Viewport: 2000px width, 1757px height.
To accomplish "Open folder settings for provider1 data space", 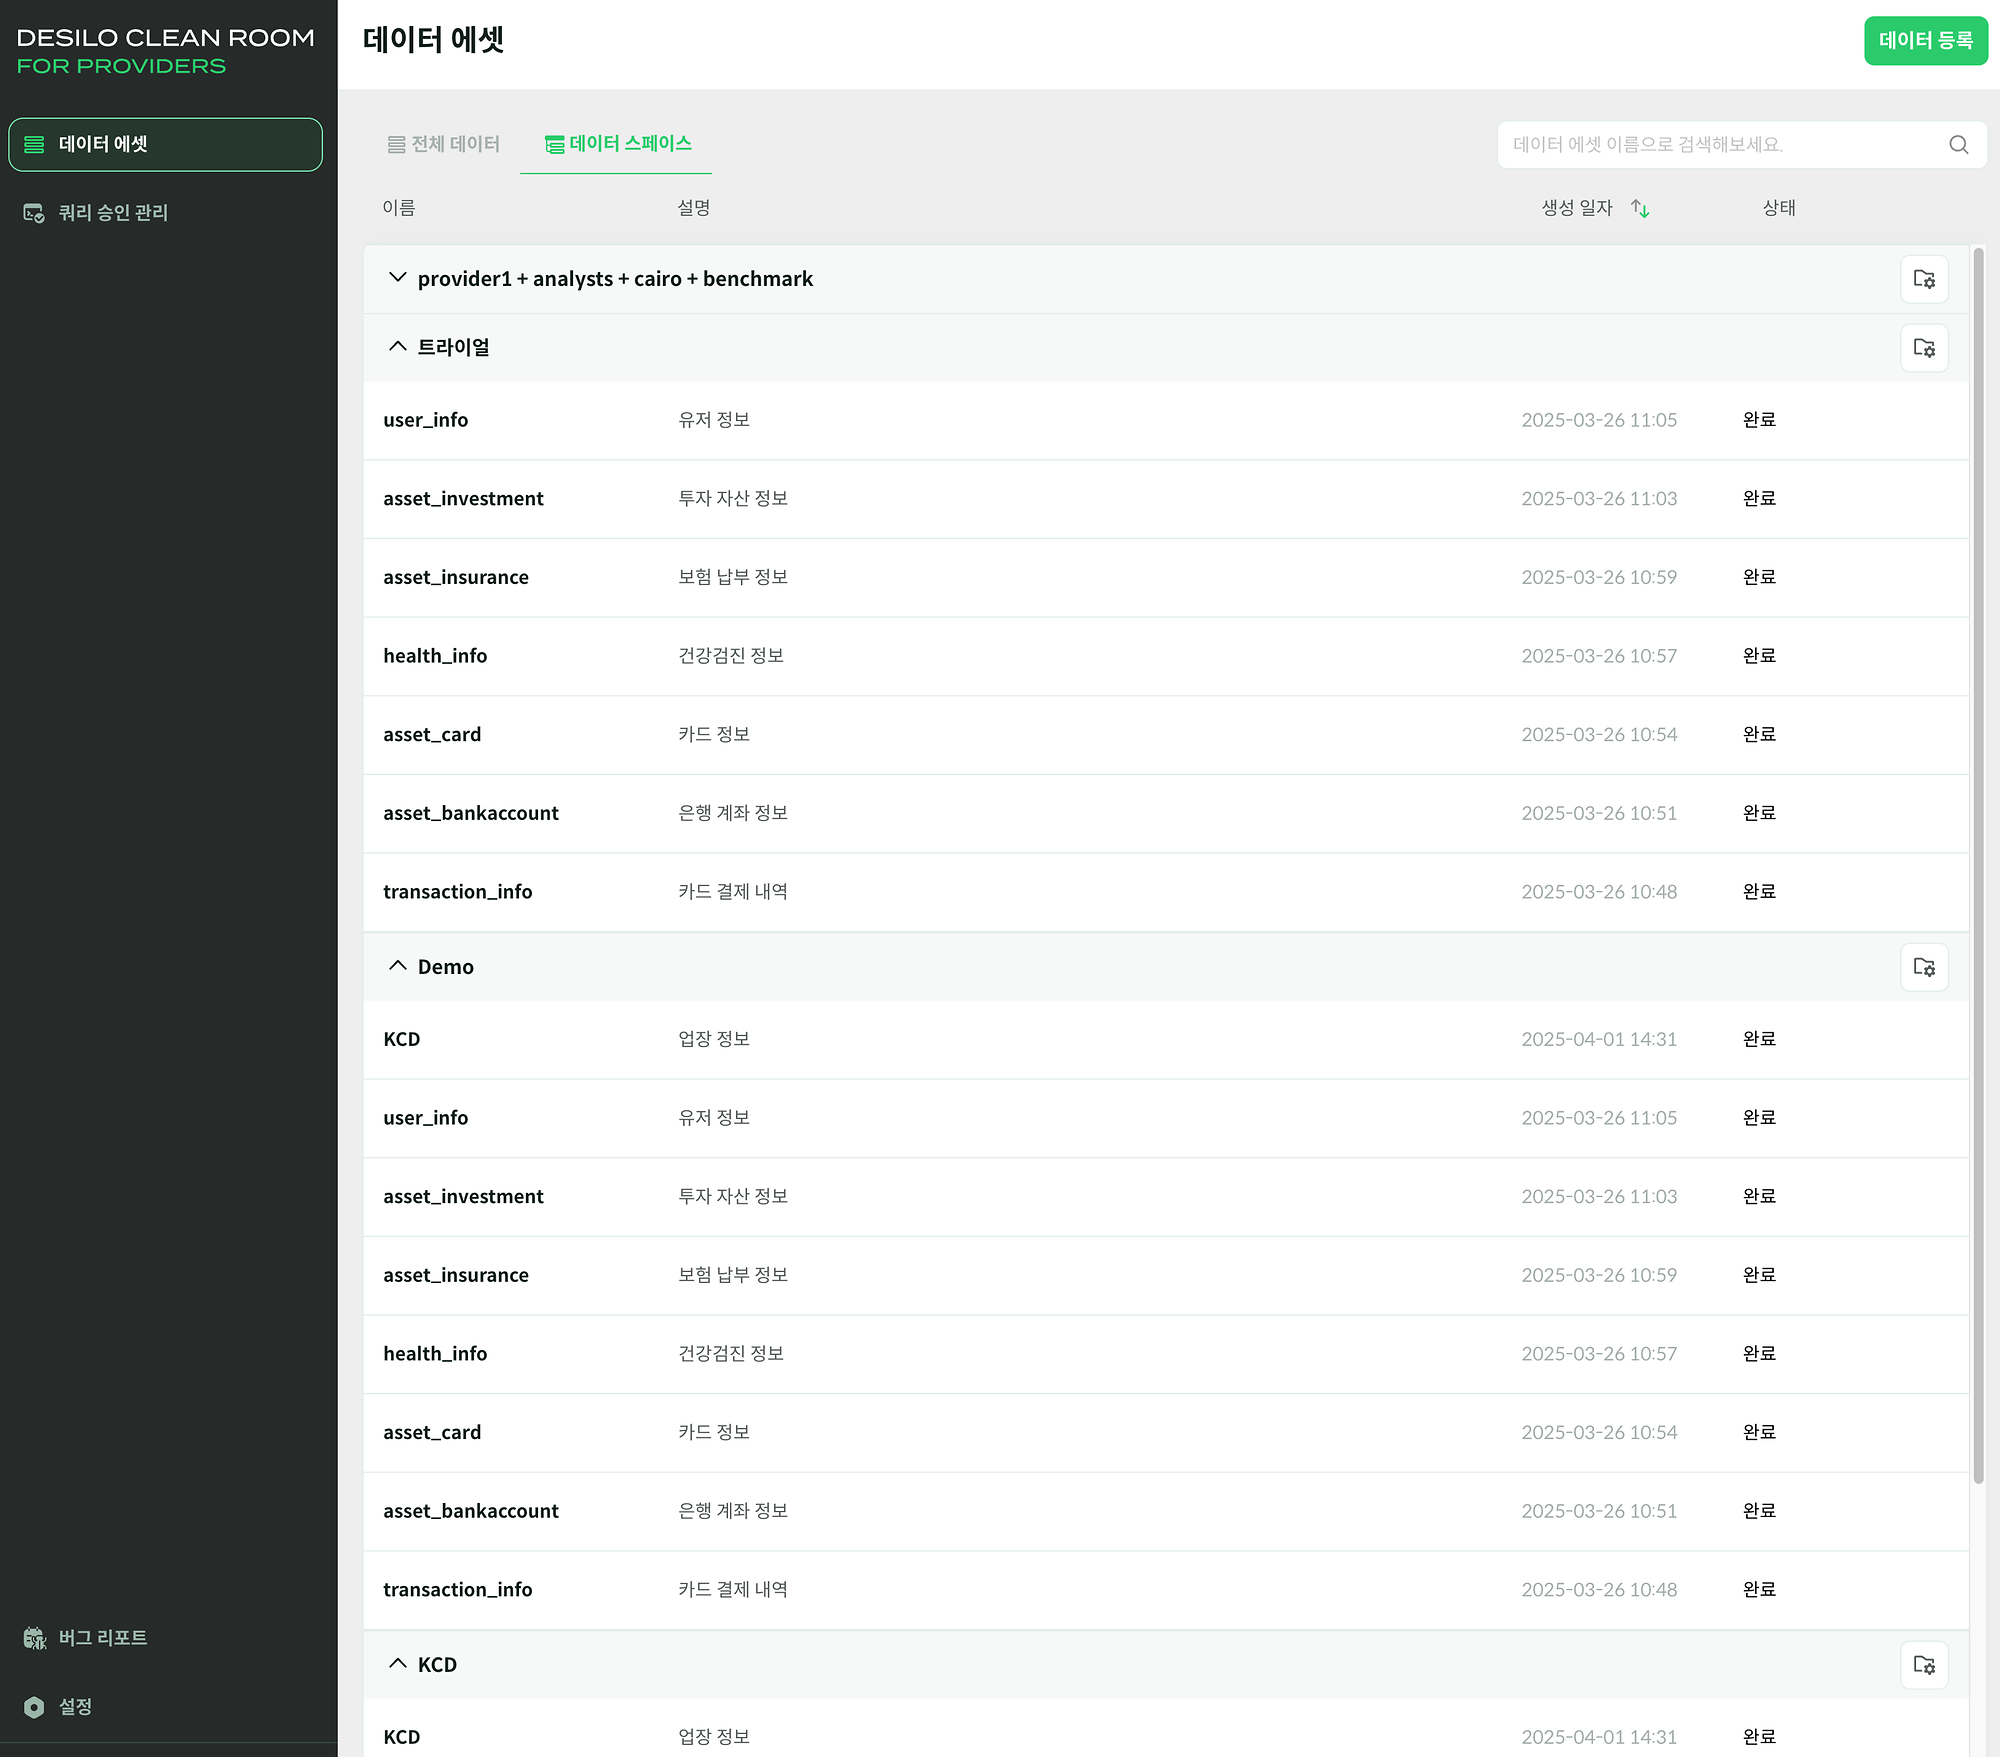I will [x=1923, y=279].
